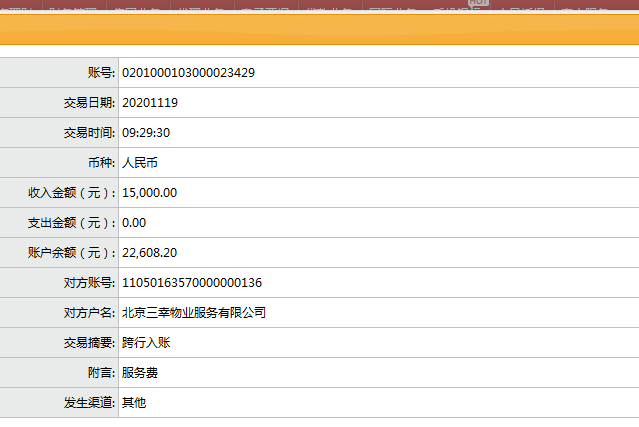Click the account balance 22,608.20
639x427 pixels.
coord(150,253)
